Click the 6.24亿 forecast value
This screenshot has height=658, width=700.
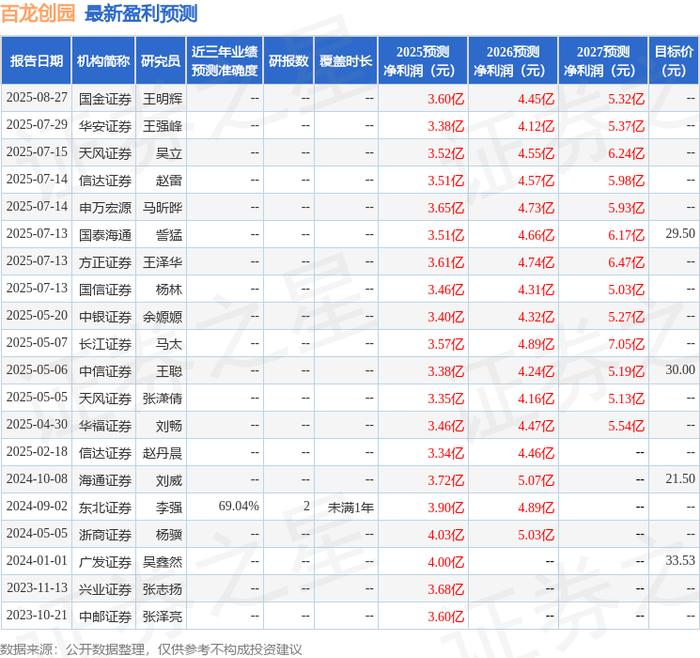pos(626,153)
